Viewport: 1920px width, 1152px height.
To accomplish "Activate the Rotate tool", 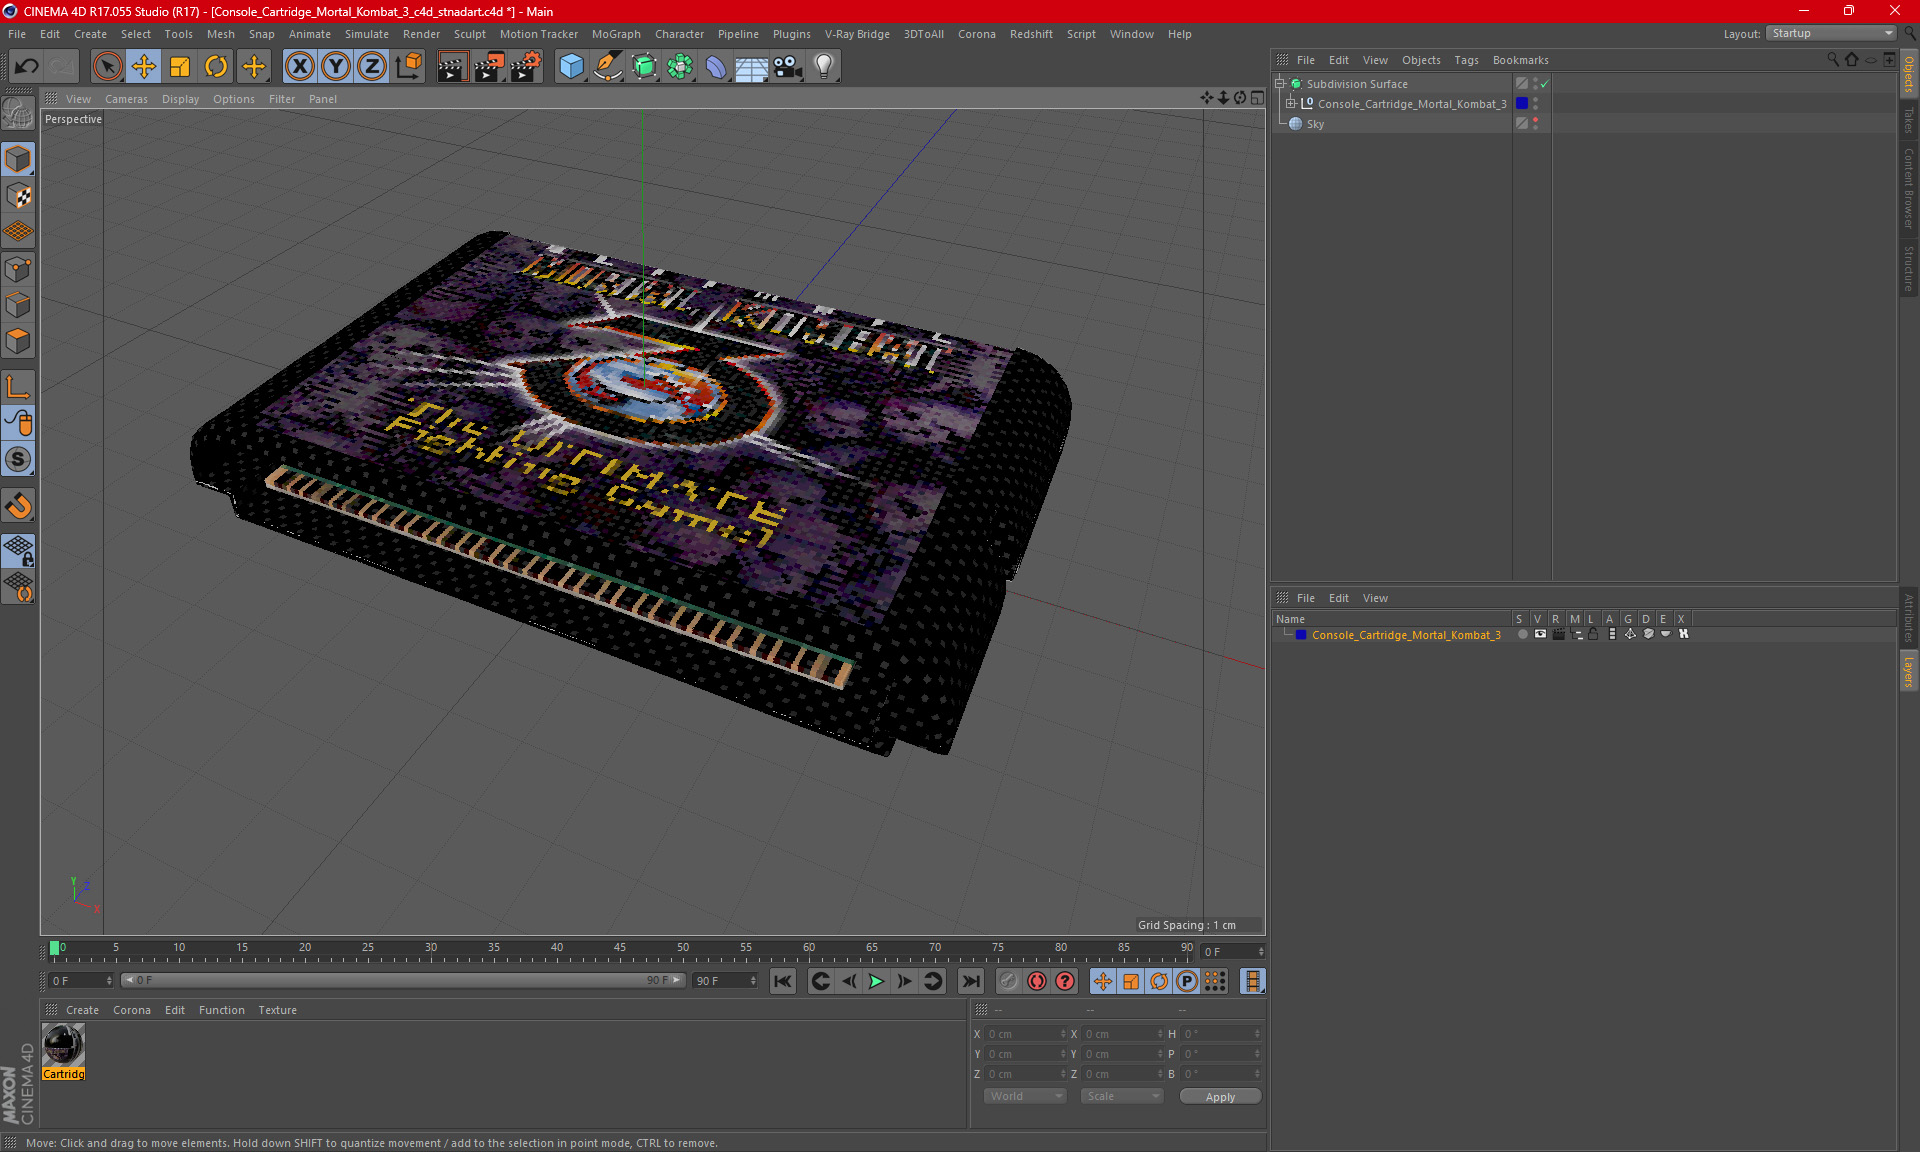I will pos(216,67).
